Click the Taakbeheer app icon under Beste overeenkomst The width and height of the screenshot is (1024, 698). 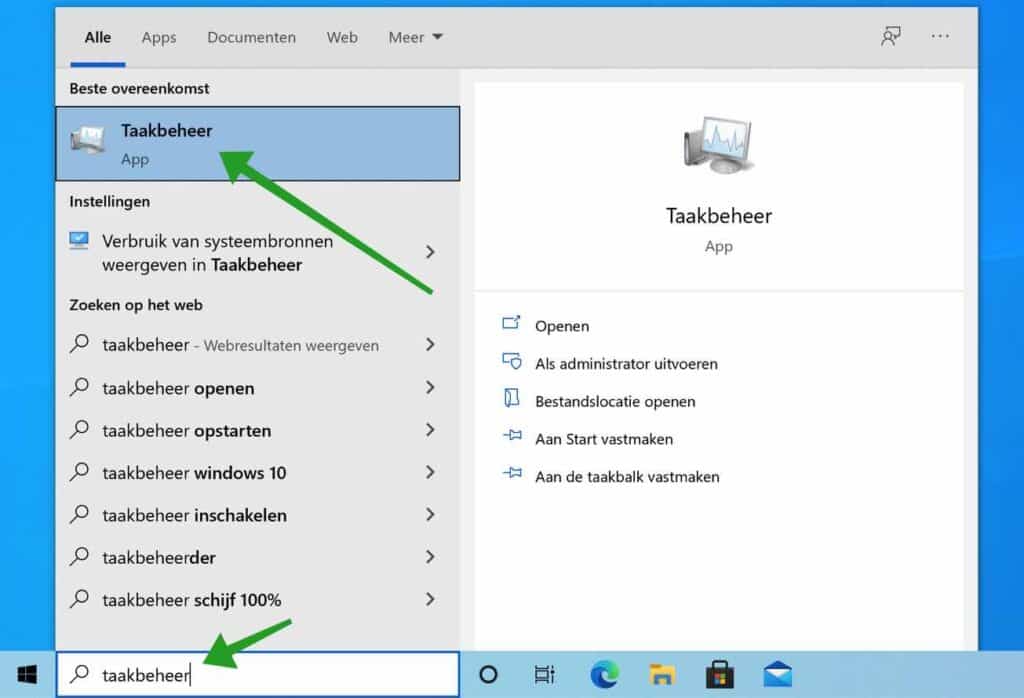point(89,140)
